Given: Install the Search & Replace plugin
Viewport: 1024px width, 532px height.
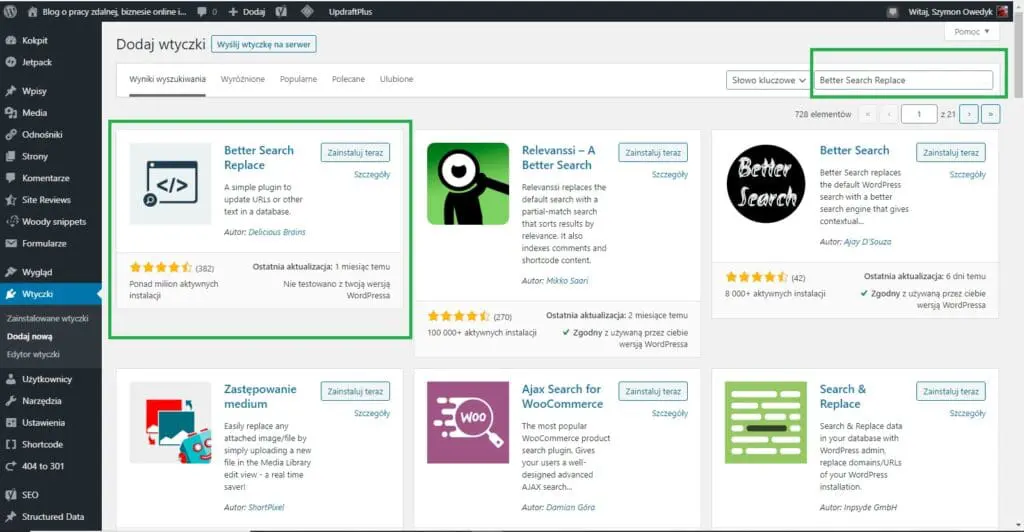Looking at the screenshot, I should pyautogui.click(x=951, y=392).
